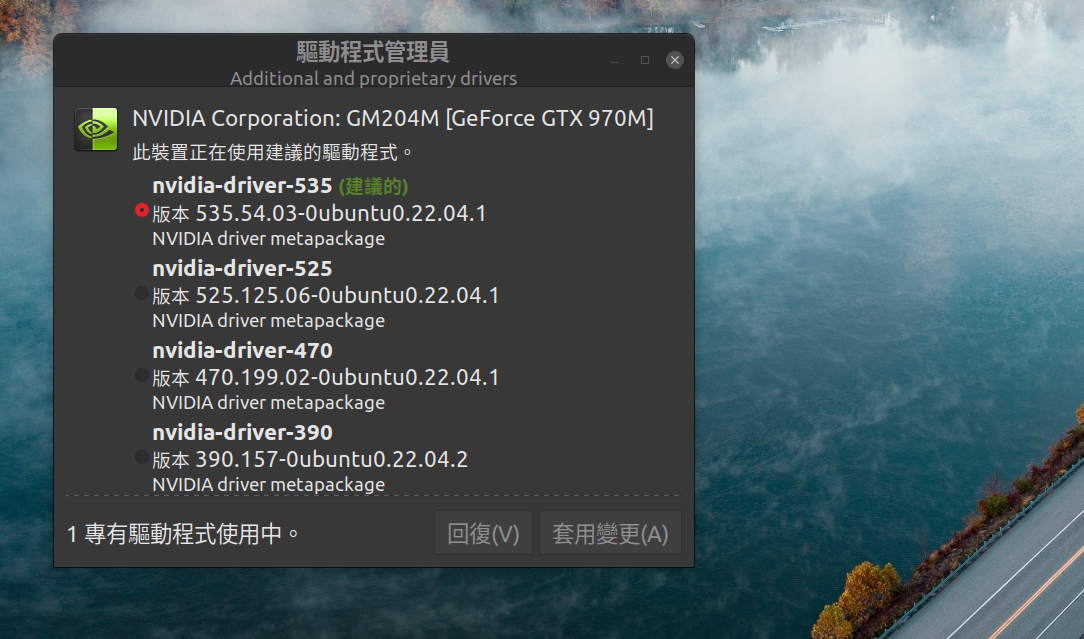
Task: Click the nvidia-driver-390 name label
Action: click(243, 432)
